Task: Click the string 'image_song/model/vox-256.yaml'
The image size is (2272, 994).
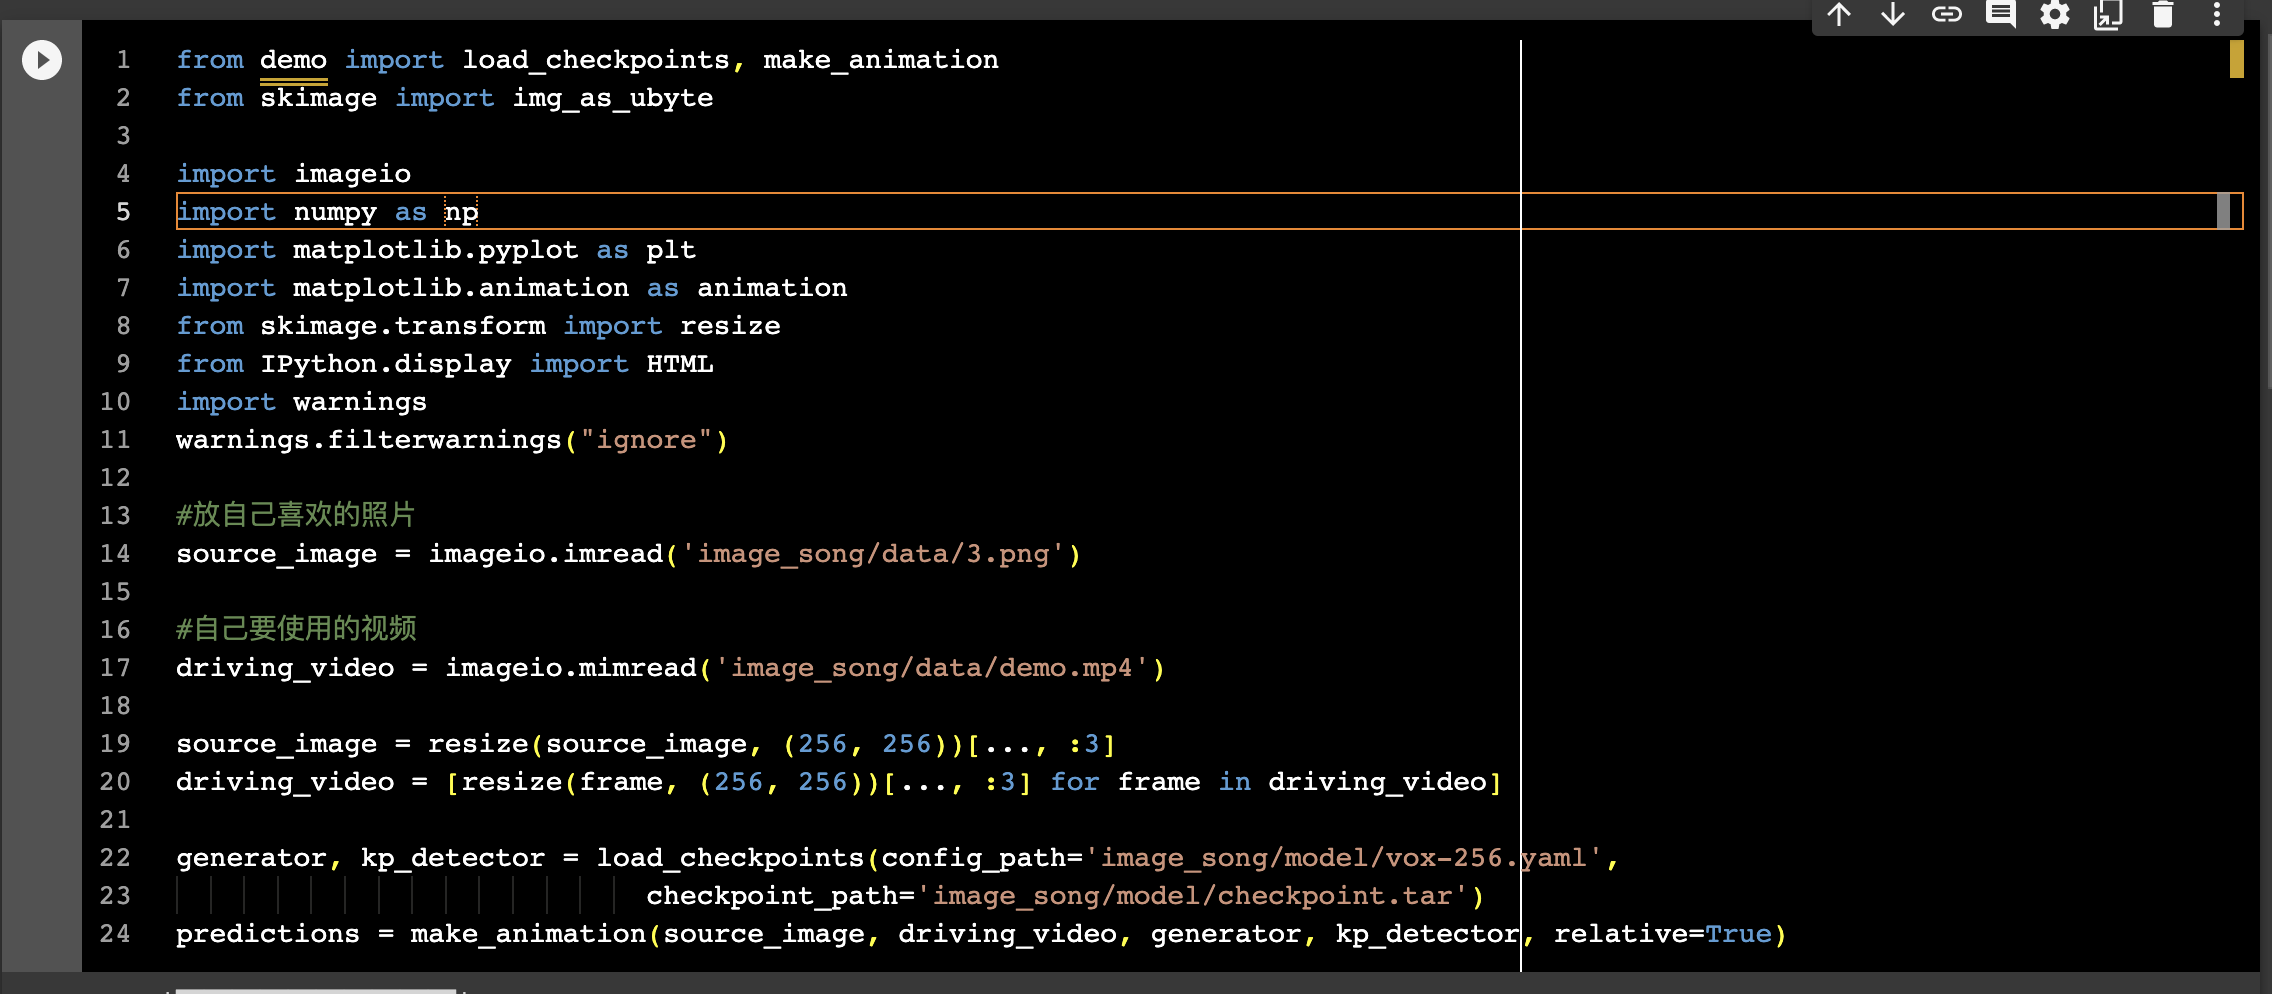Action: coord(1344,858)
